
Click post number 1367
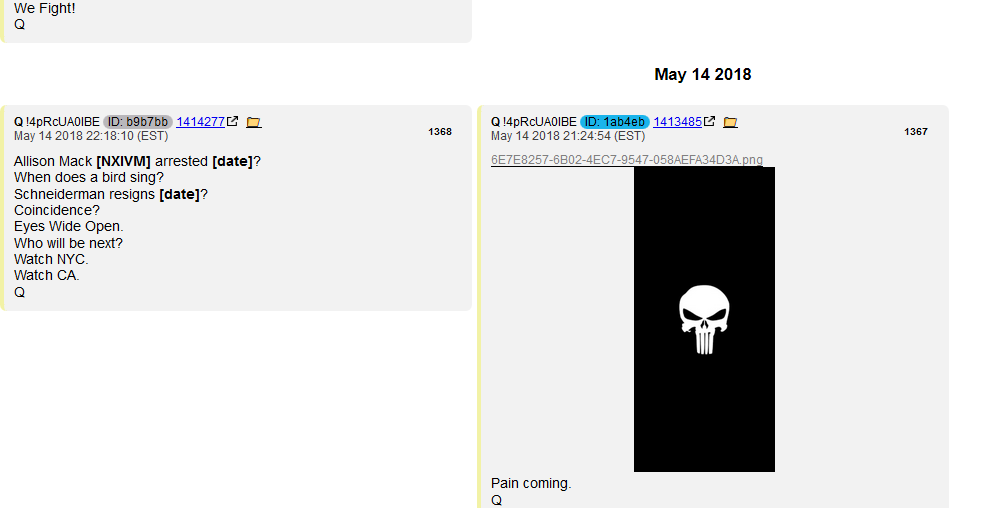coord(916,132)
